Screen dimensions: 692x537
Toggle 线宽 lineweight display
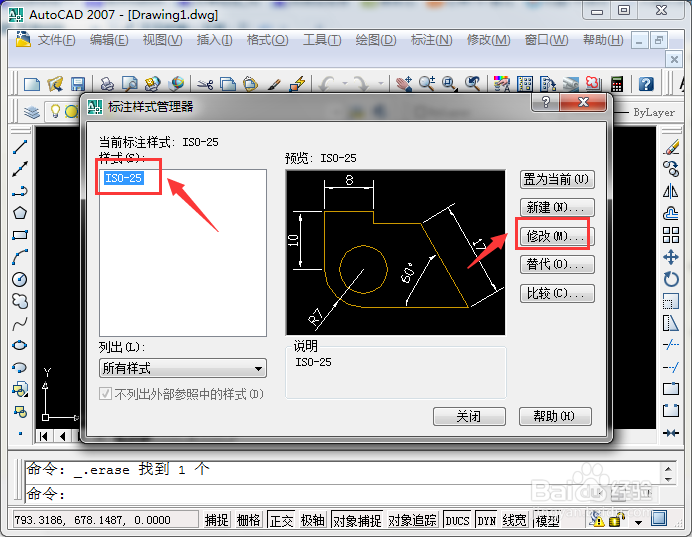click(x=515, y=521)
